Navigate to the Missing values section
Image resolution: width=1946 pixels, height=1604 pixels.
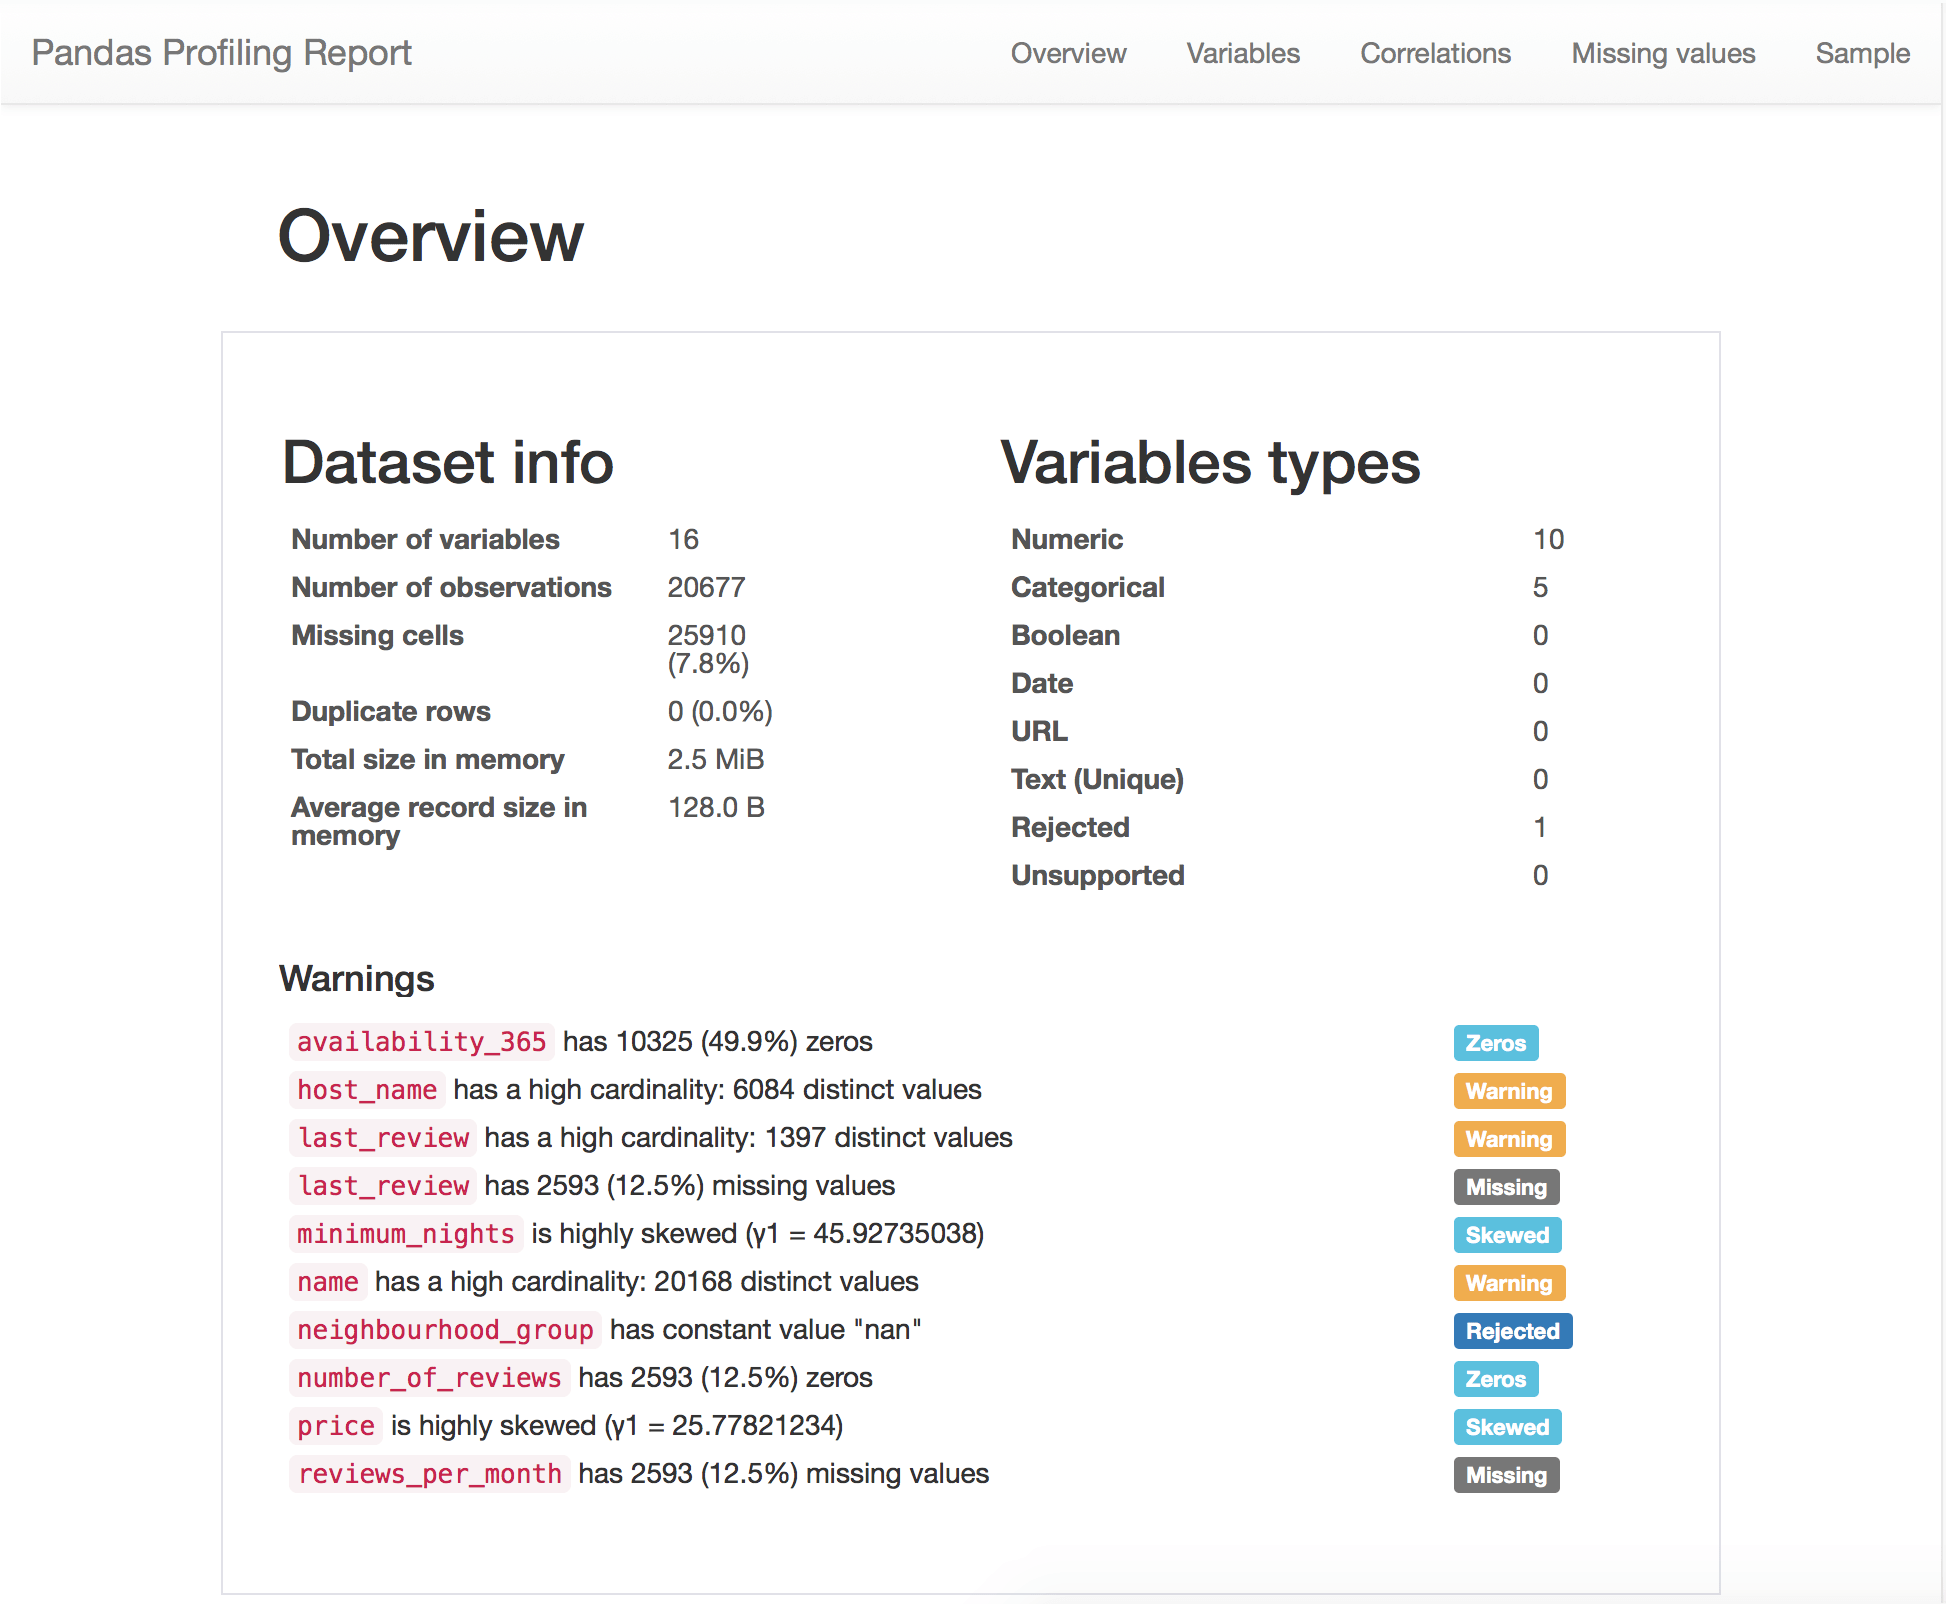(1662, 53)
